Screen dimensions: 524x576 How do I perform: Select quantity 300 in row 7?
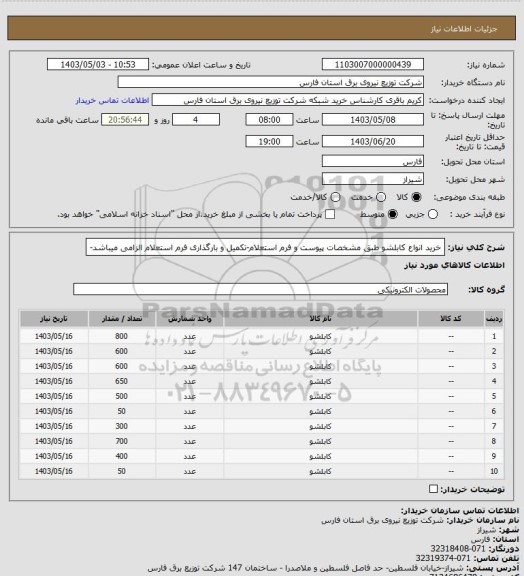pos(122,426)
